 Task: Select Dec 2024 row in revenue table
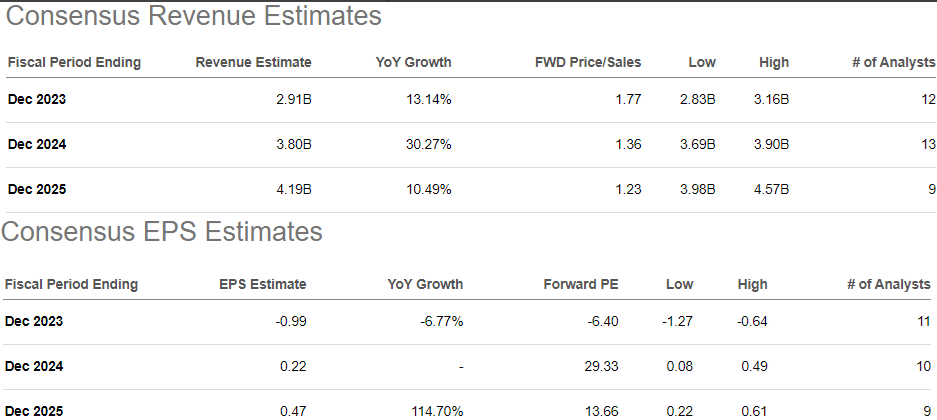[x=36, y=144]
